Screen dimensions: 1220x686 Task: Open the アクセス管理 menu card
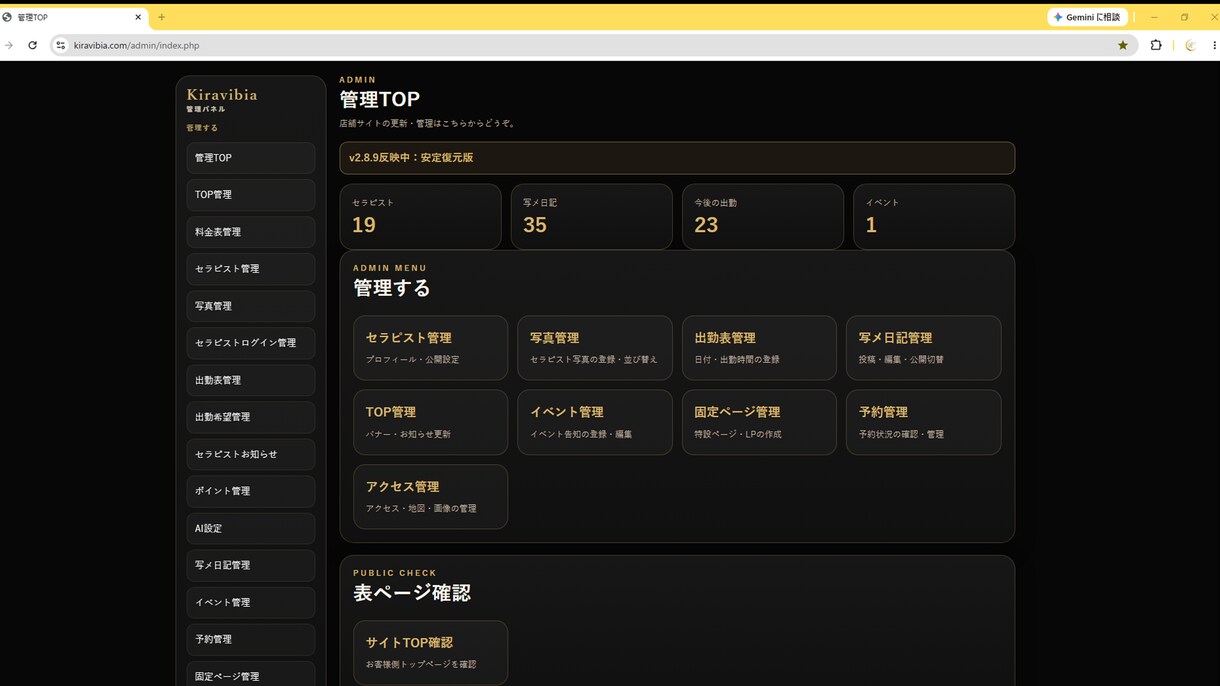(x=430, y=497)
